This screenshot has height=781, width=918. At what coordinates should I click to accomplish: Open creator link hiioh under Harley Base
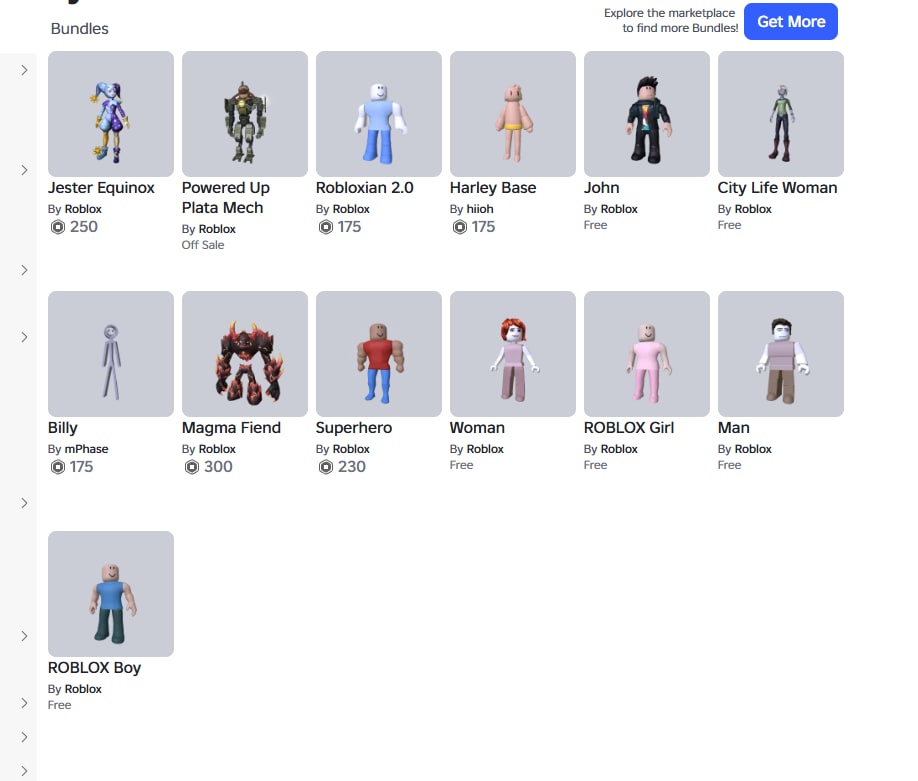(x=479, y=209)
